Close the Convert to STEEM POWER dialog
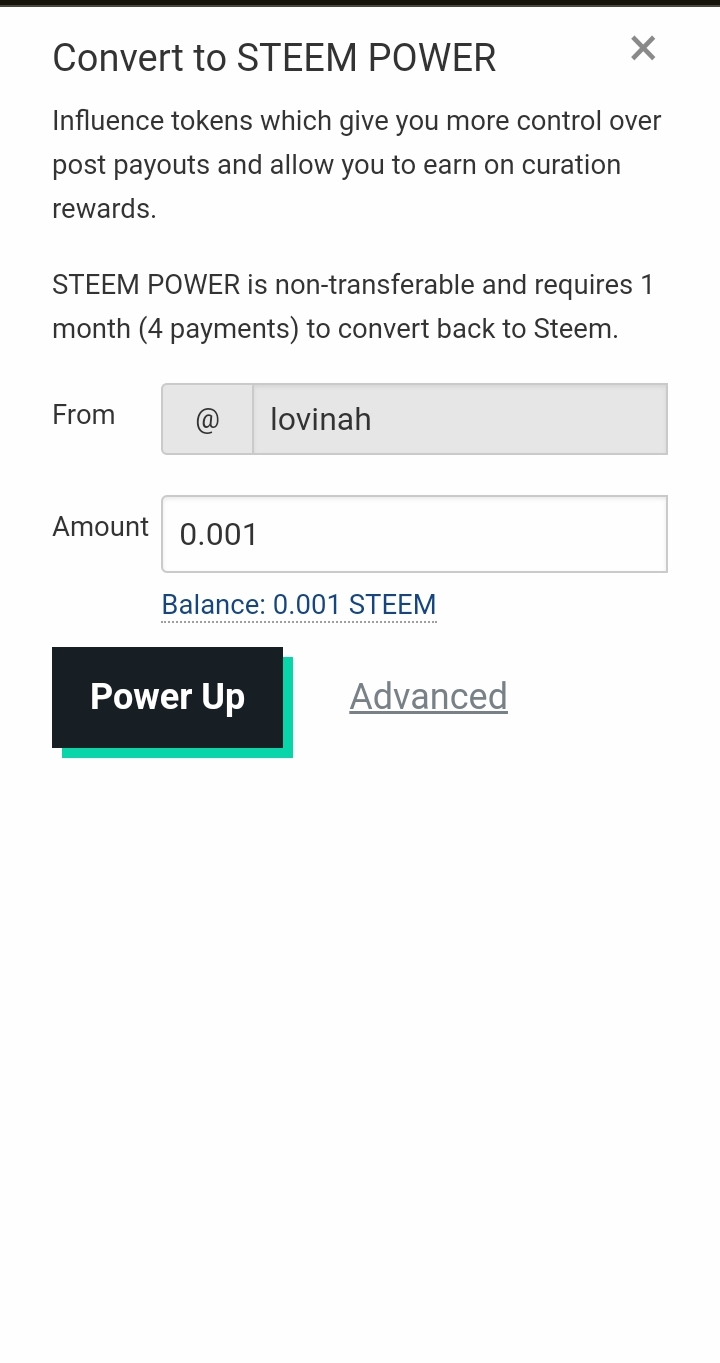Image resolution: width=720 pixels, height=1363 pixels. [643, 48]
